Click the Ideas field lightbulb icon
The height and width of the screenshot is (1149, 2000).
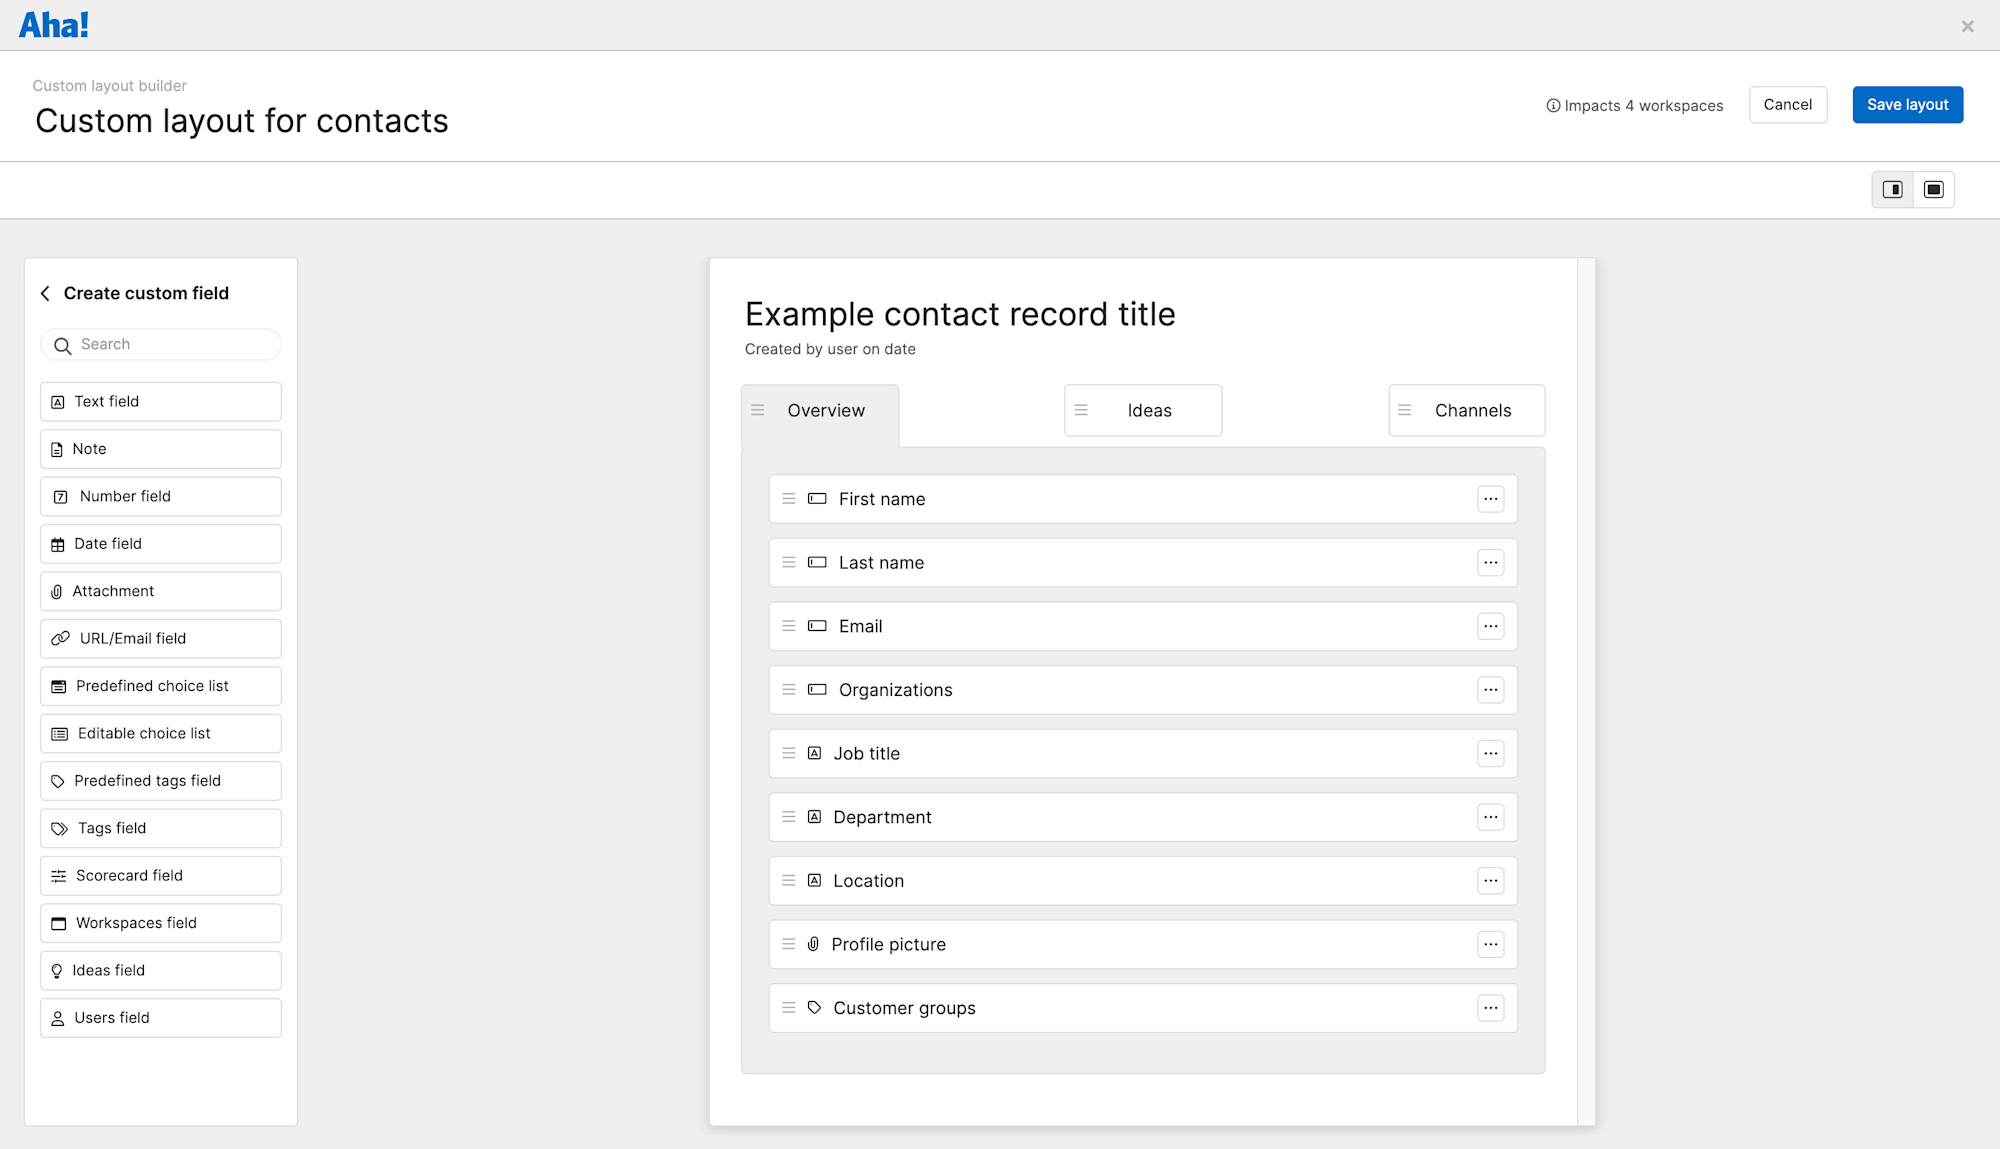[57, 971]
